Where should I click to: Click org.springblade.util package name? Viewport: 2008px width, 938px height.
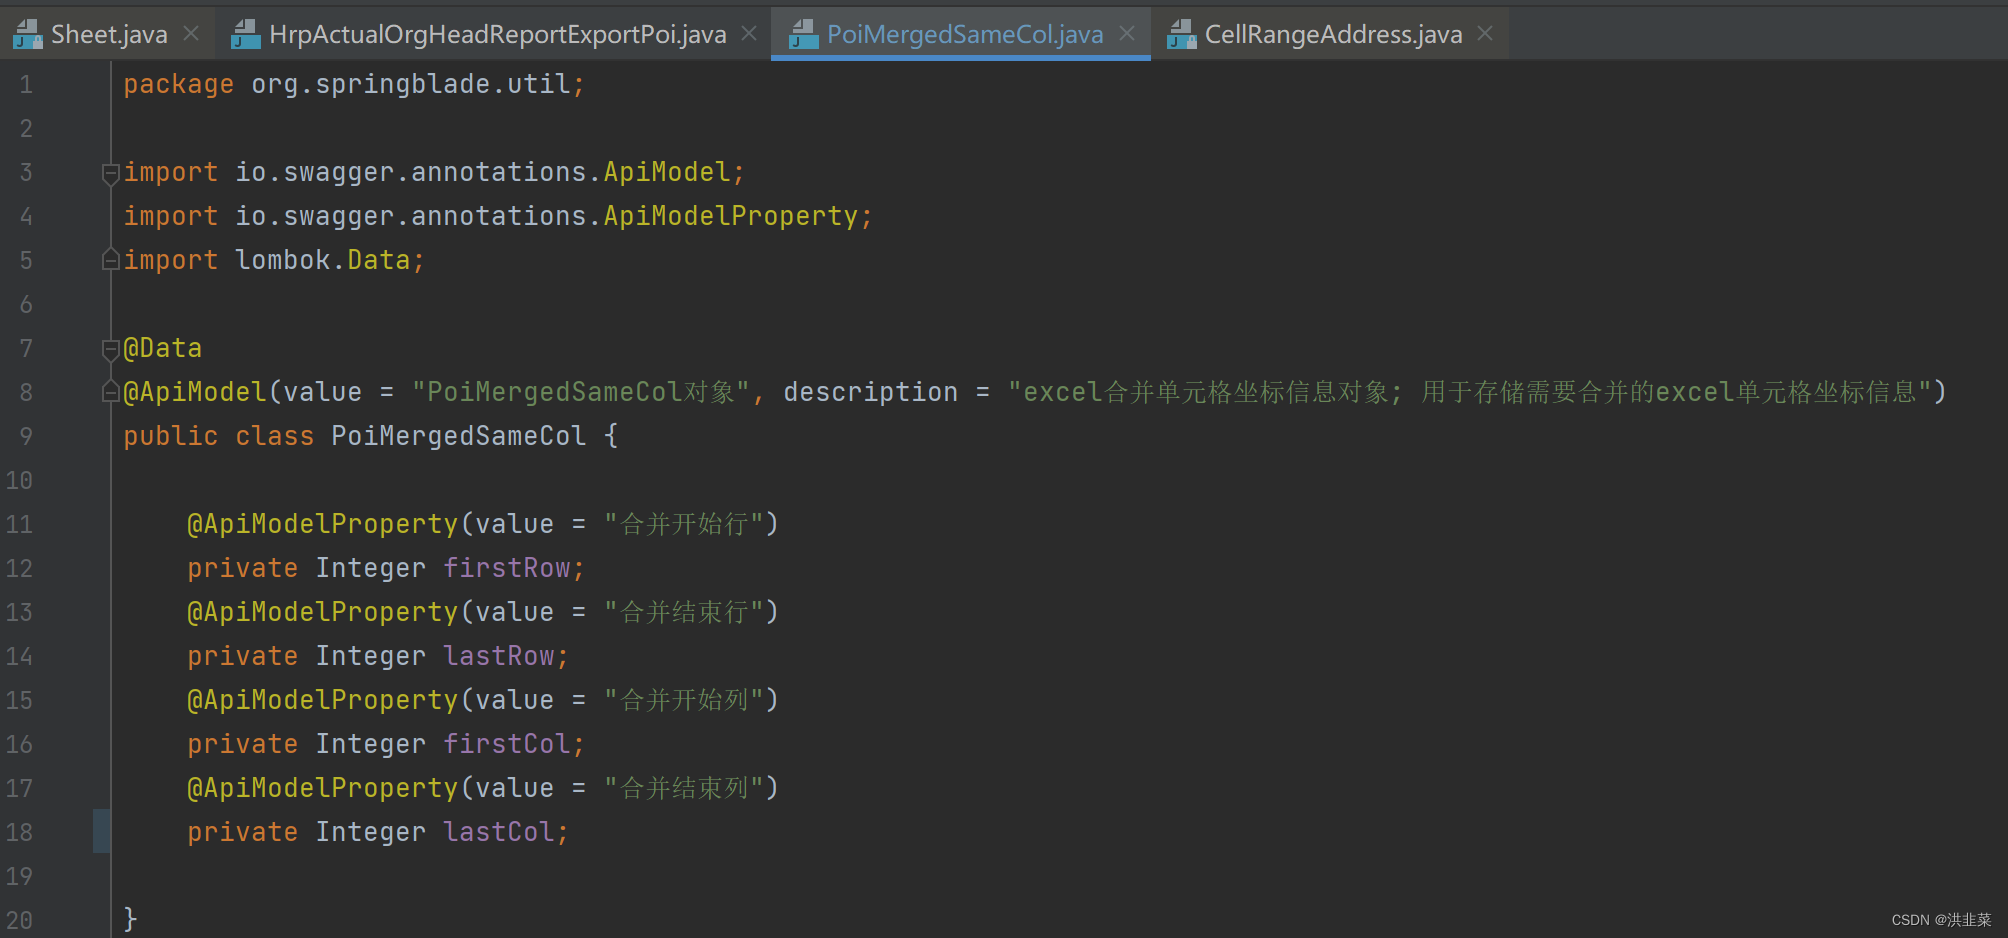409,85
